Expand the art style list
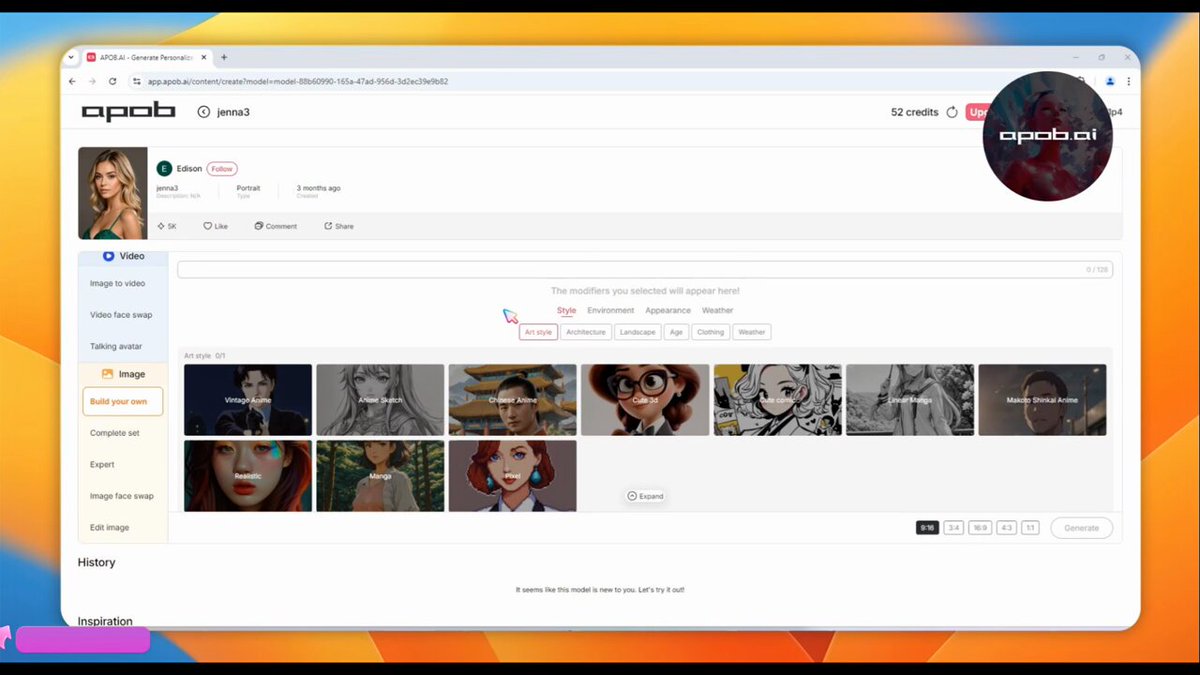Screen dimensions: 1200x675 click(645, 496)
